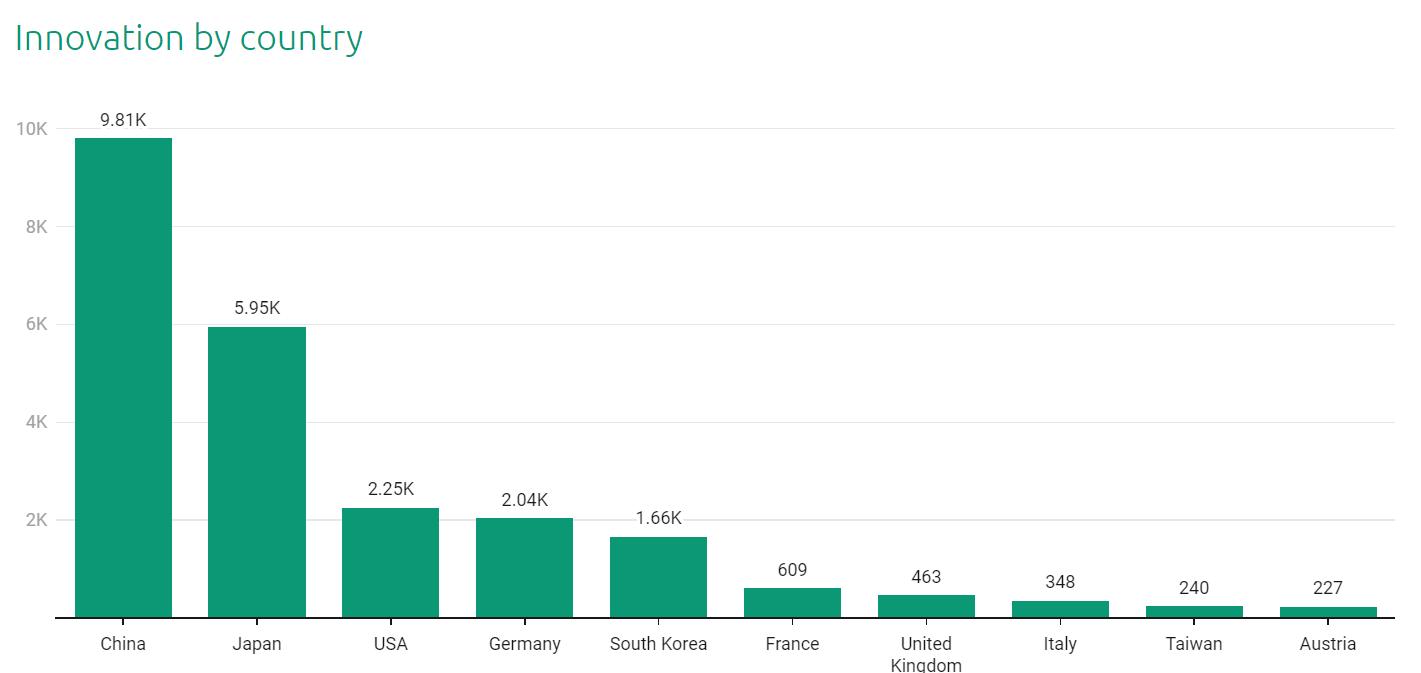Select the France bar
Screen dimensions: 1421x673
click(x=792, y=603)
